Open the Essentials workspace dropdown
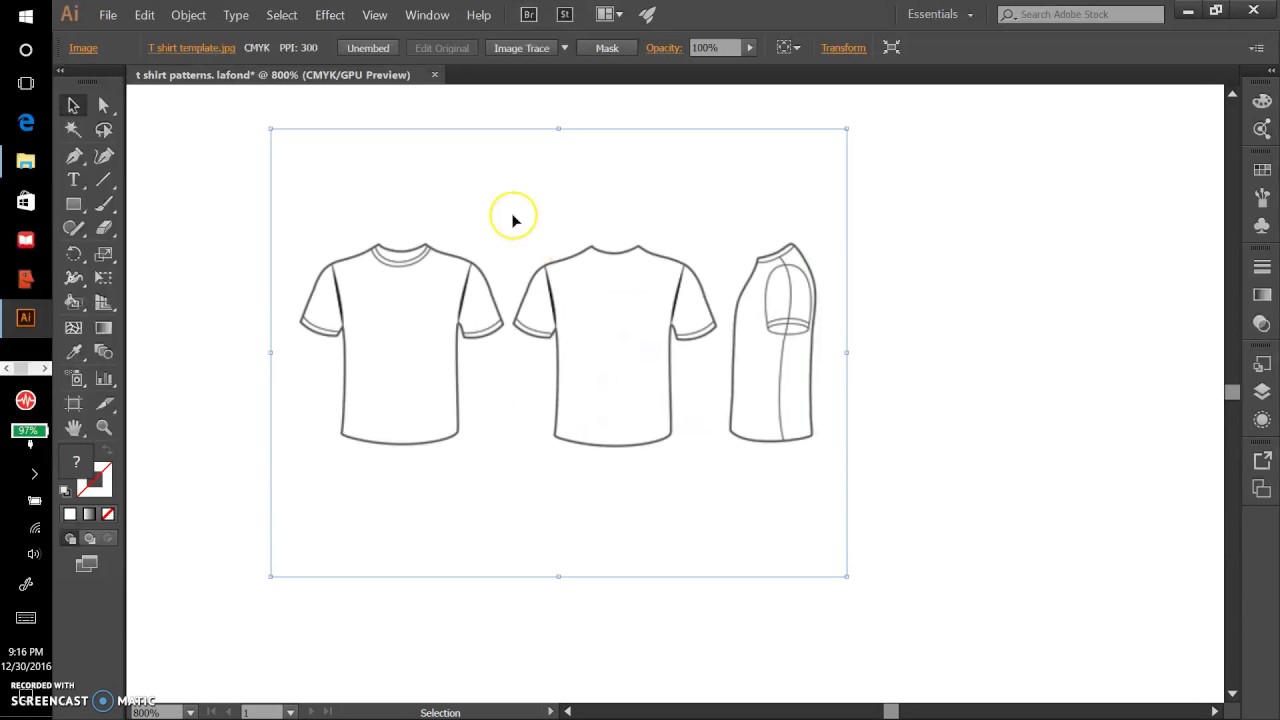 click(x=940, y=15)
